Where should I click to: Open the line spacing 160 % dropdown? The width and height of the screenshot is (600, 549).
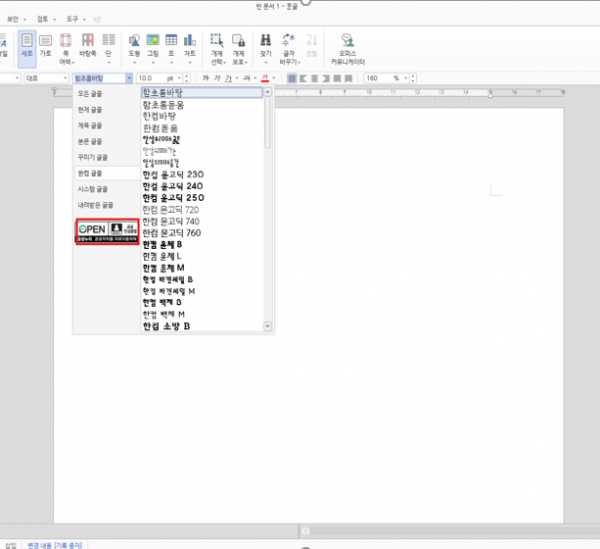pyautogui.click(x=406, y=78)
